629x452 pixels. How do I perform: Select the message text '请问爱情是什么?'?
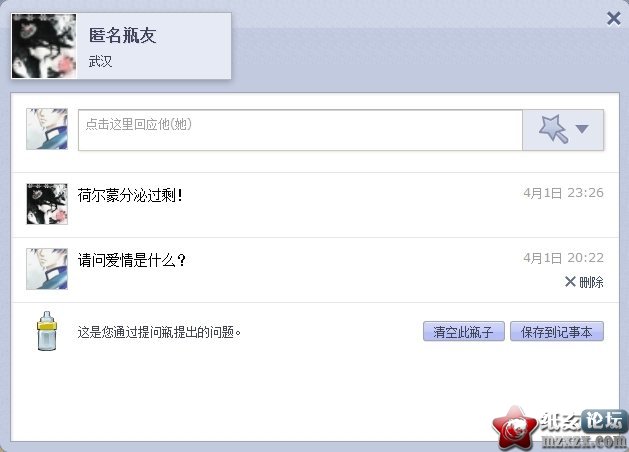132,260
